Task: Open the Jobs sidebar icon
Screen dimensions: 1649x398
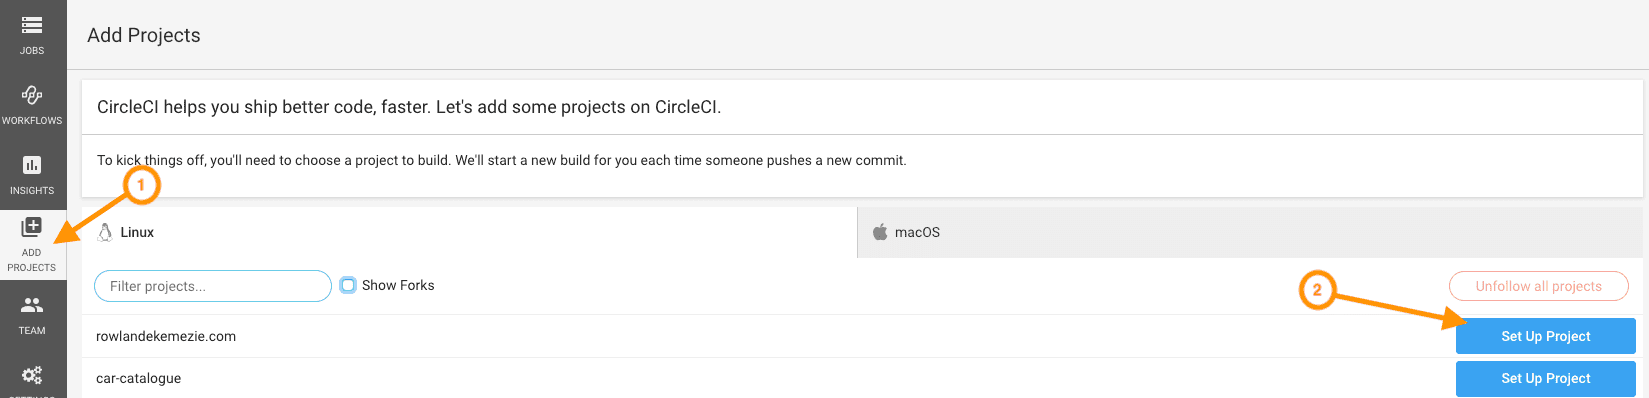Action: click(32, 25)
